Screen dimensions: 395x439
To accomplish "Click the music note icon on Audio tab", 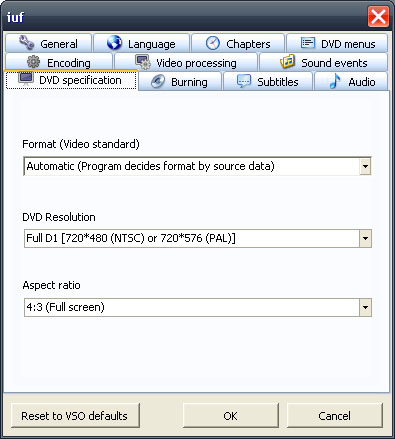I will pos(335,81).
